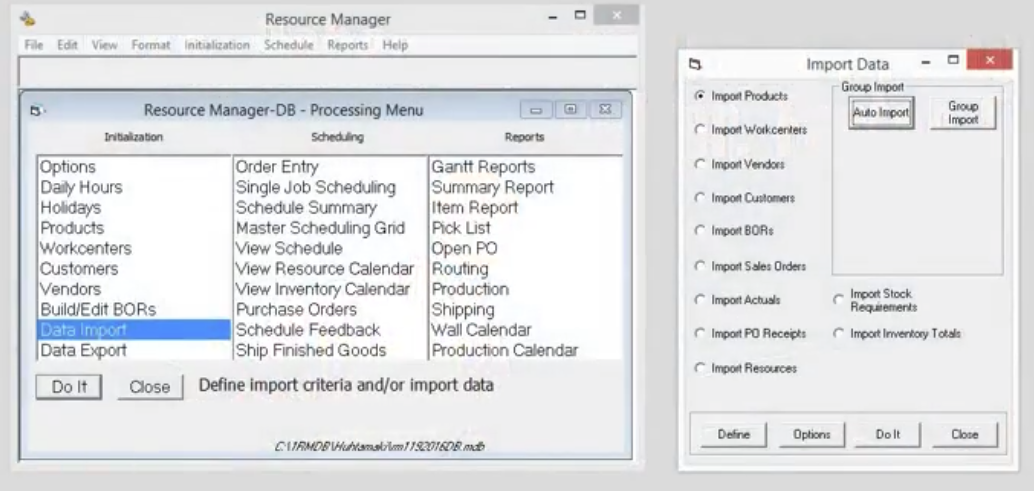1034x491 pixels.
Task: Click the Resource Manager app icon in title bar
Action: pyautogui.click(x=28, y=18)
